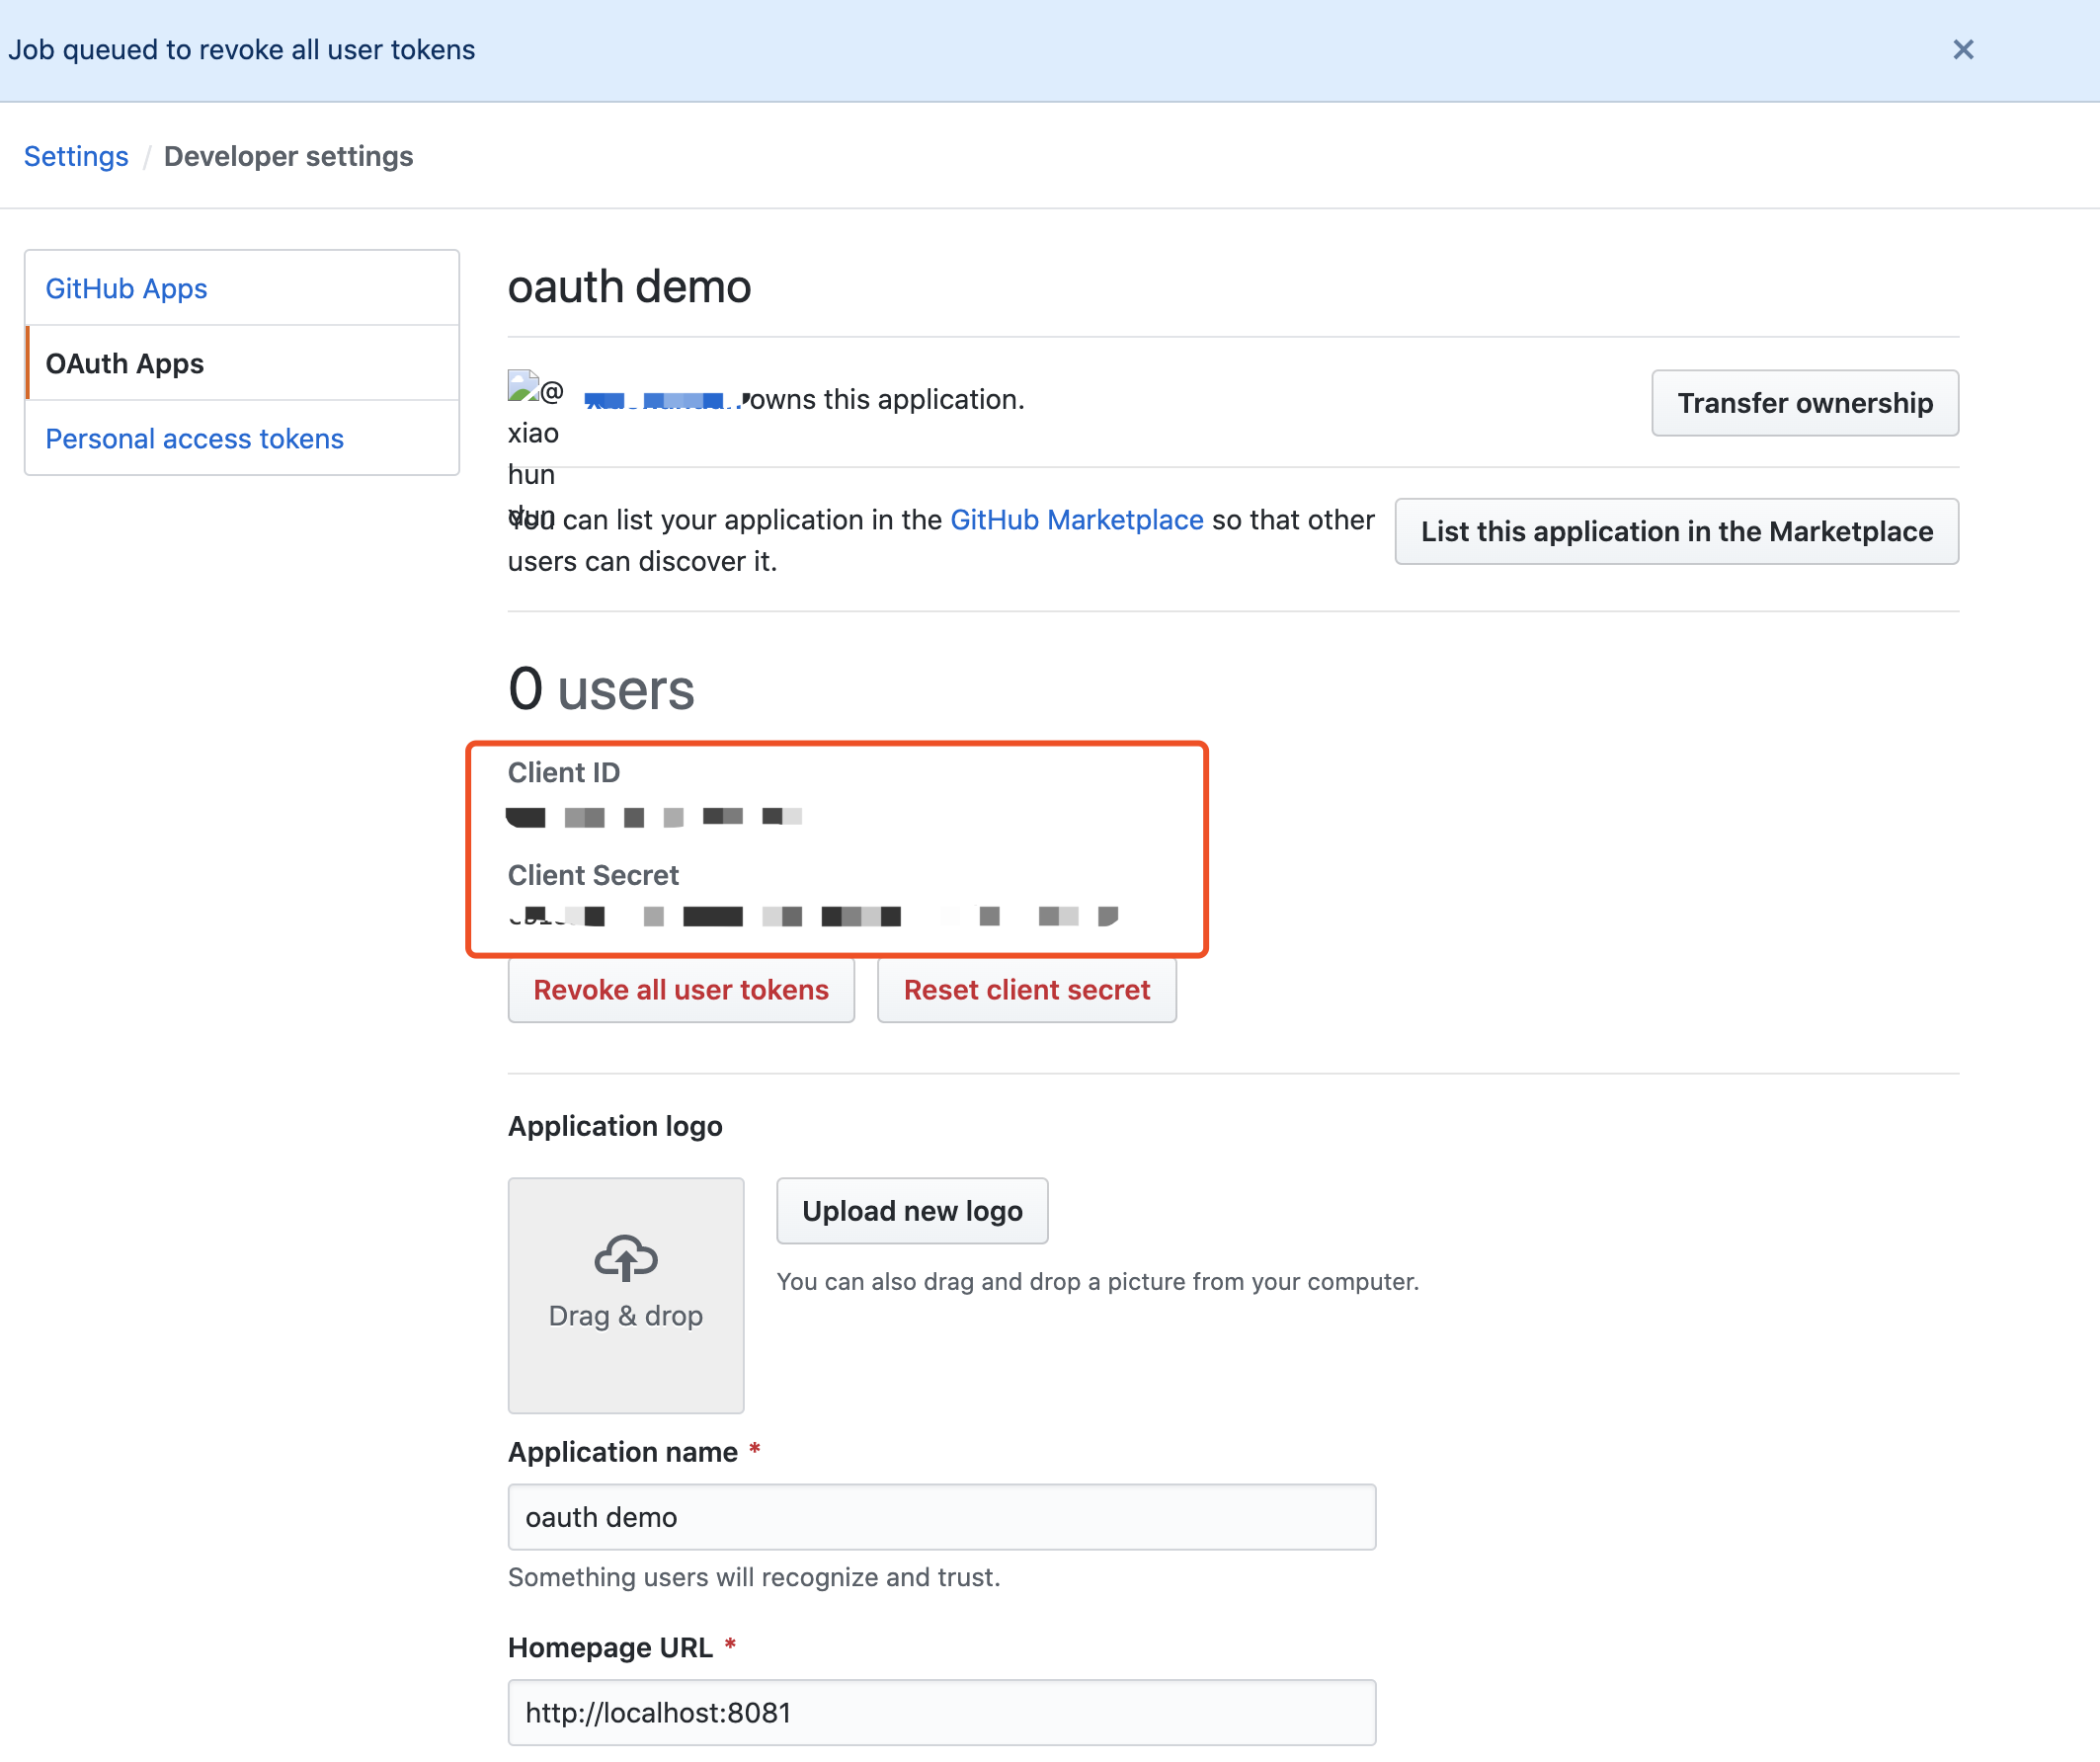Click the 'Client Secret' label
This screenshot has width=2100, height=1762.
(593, 875)
